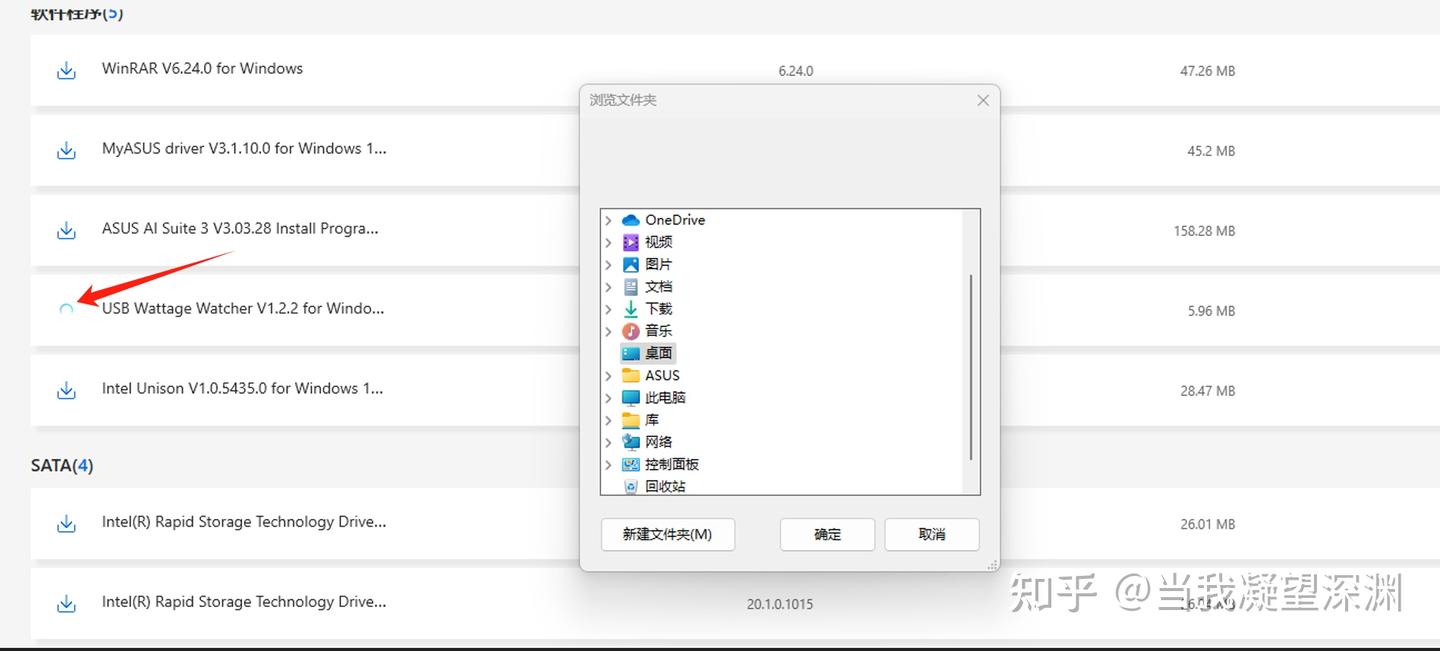Select the OneDrive cloud icon in folder tree
Image resolution: width=1440 pixels, height=651 pixels.
point(630,220)
